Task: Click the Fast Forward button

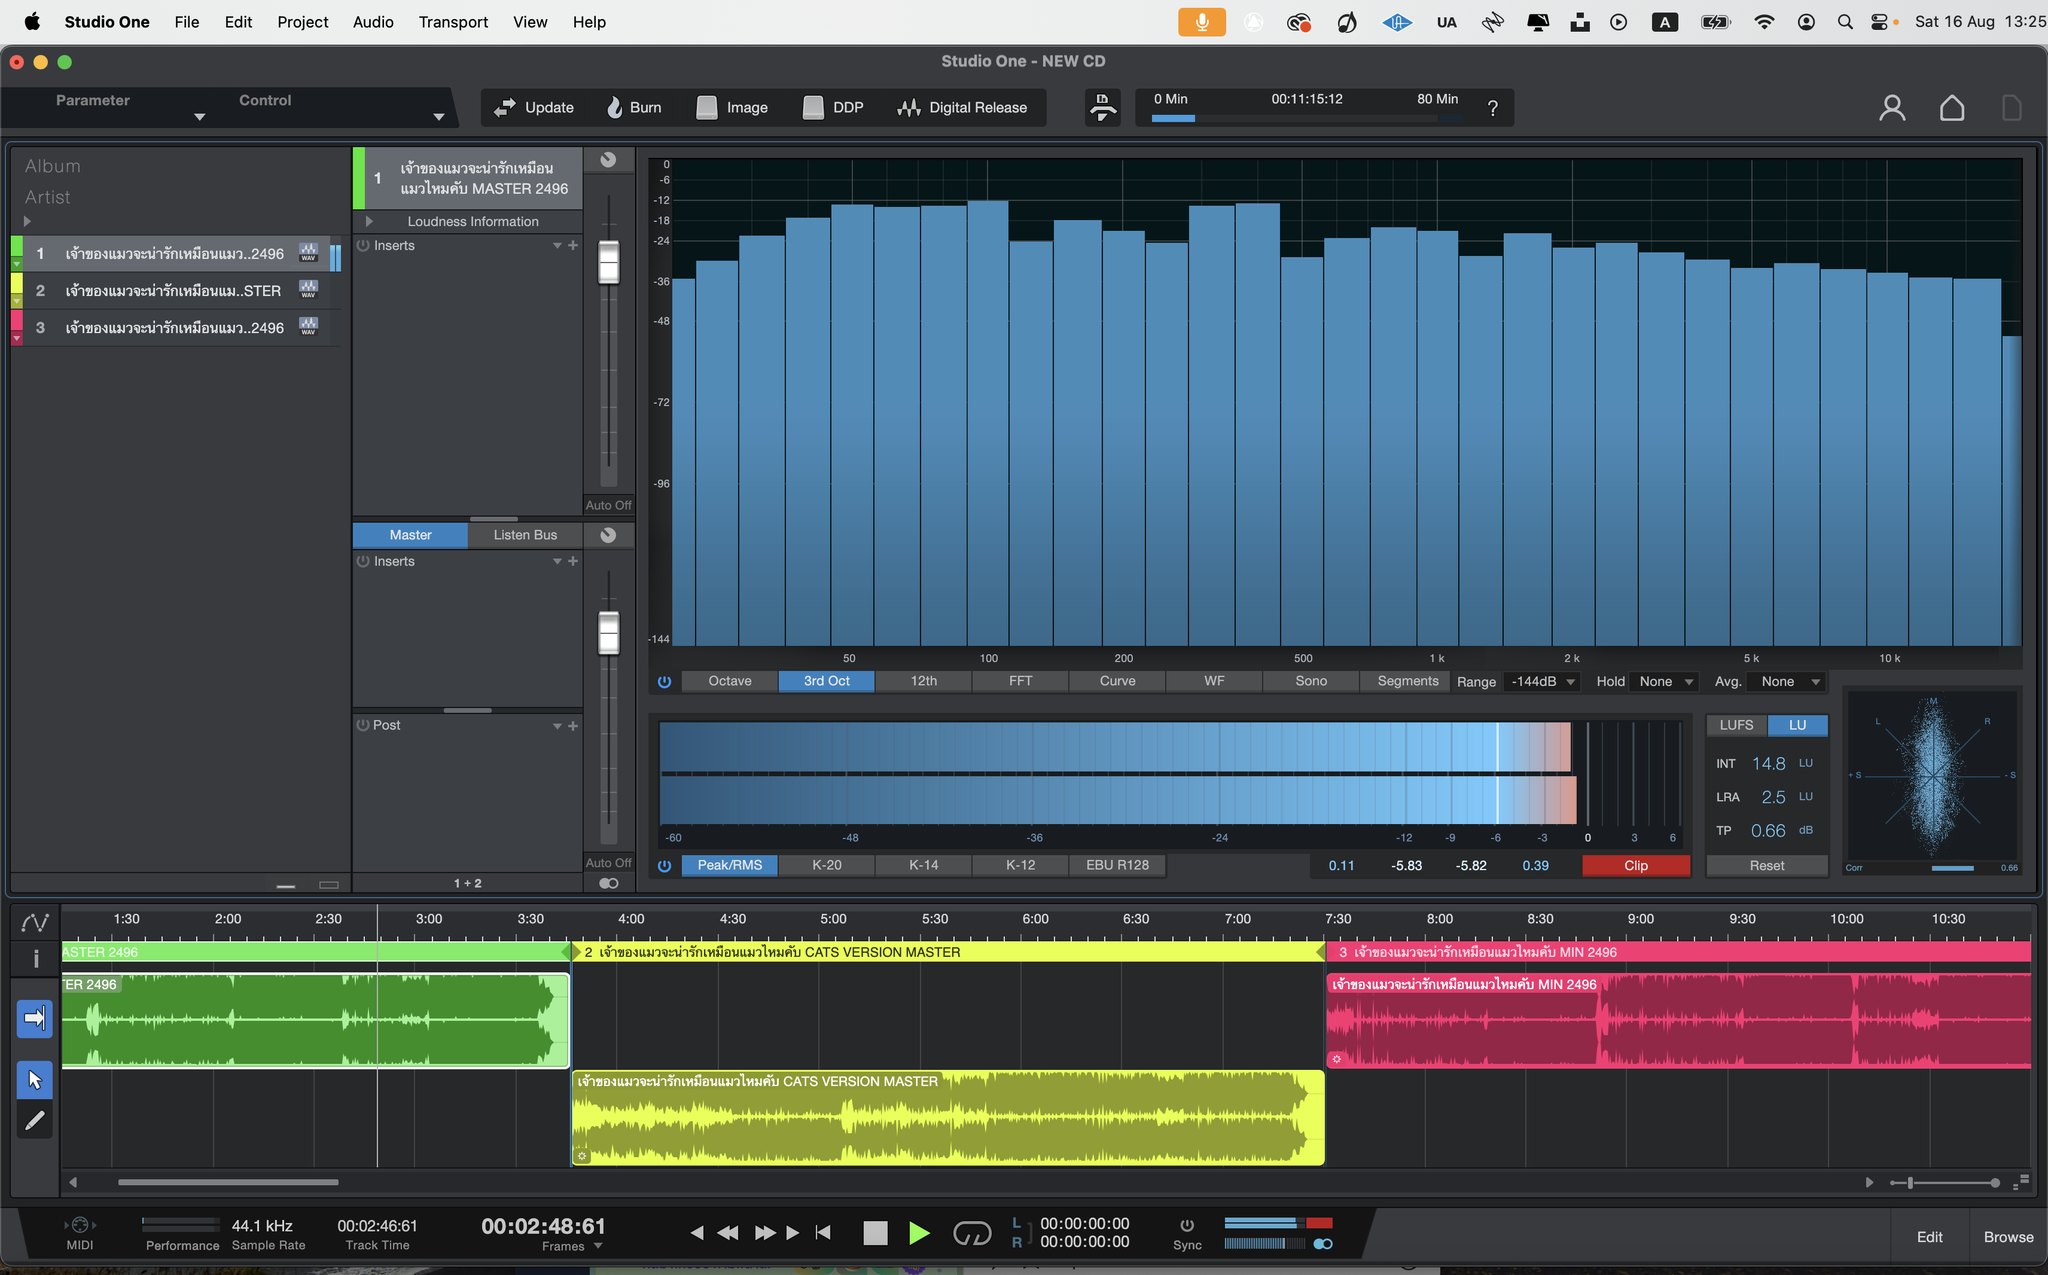Action: [x=765, y=1233]
